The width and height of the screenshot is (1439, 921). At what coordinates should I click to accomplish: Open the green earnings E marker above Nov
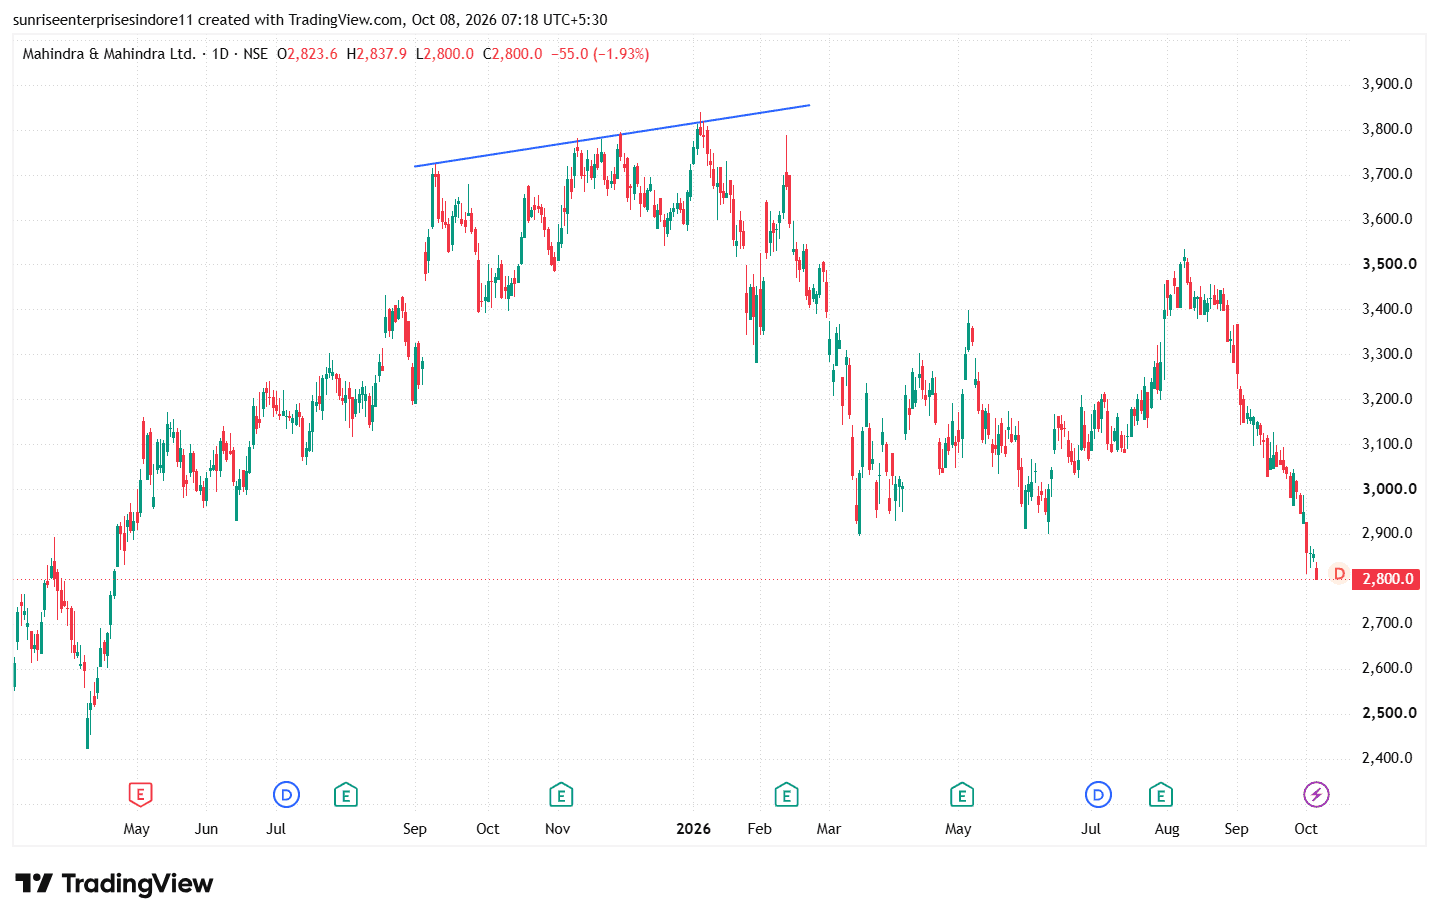point(560,795)
